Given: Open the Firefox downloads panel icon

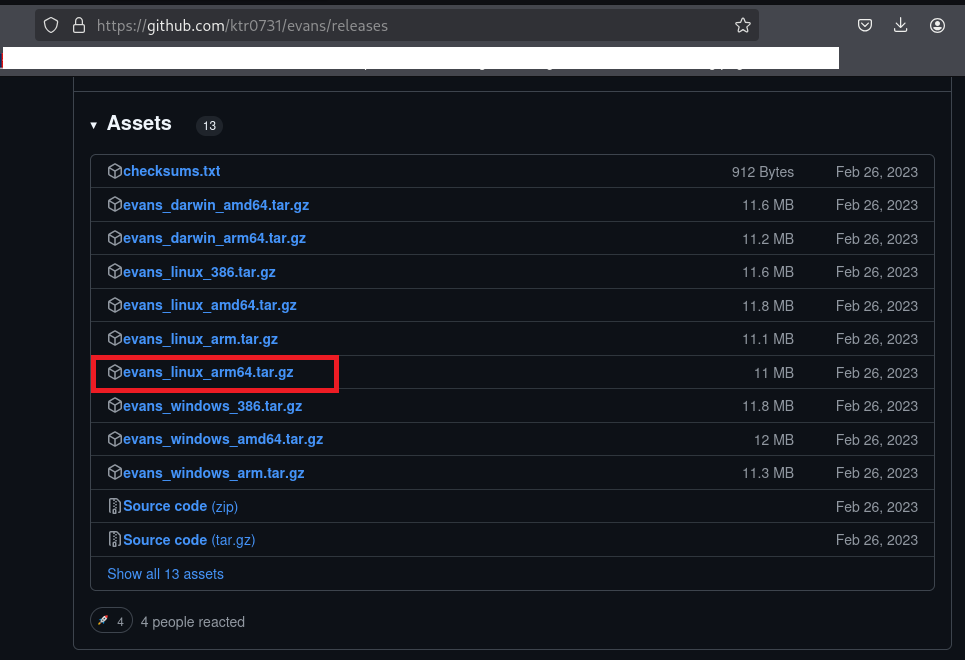Looking at the screenshot, I should coord(901,25).
